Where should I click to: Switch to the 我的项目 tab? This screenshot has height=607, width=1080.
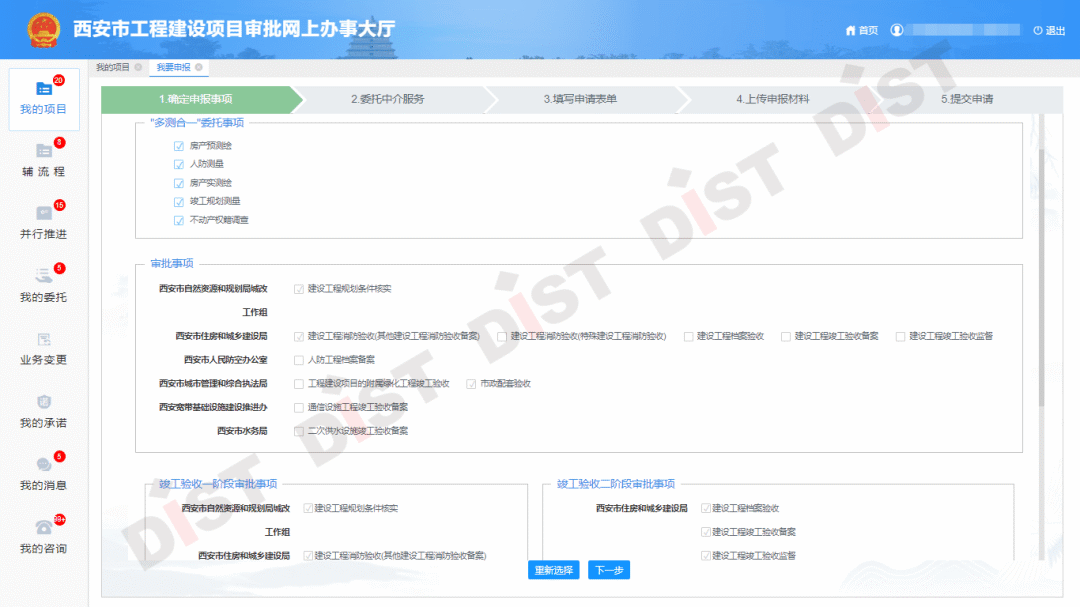[x=113, y=67]
